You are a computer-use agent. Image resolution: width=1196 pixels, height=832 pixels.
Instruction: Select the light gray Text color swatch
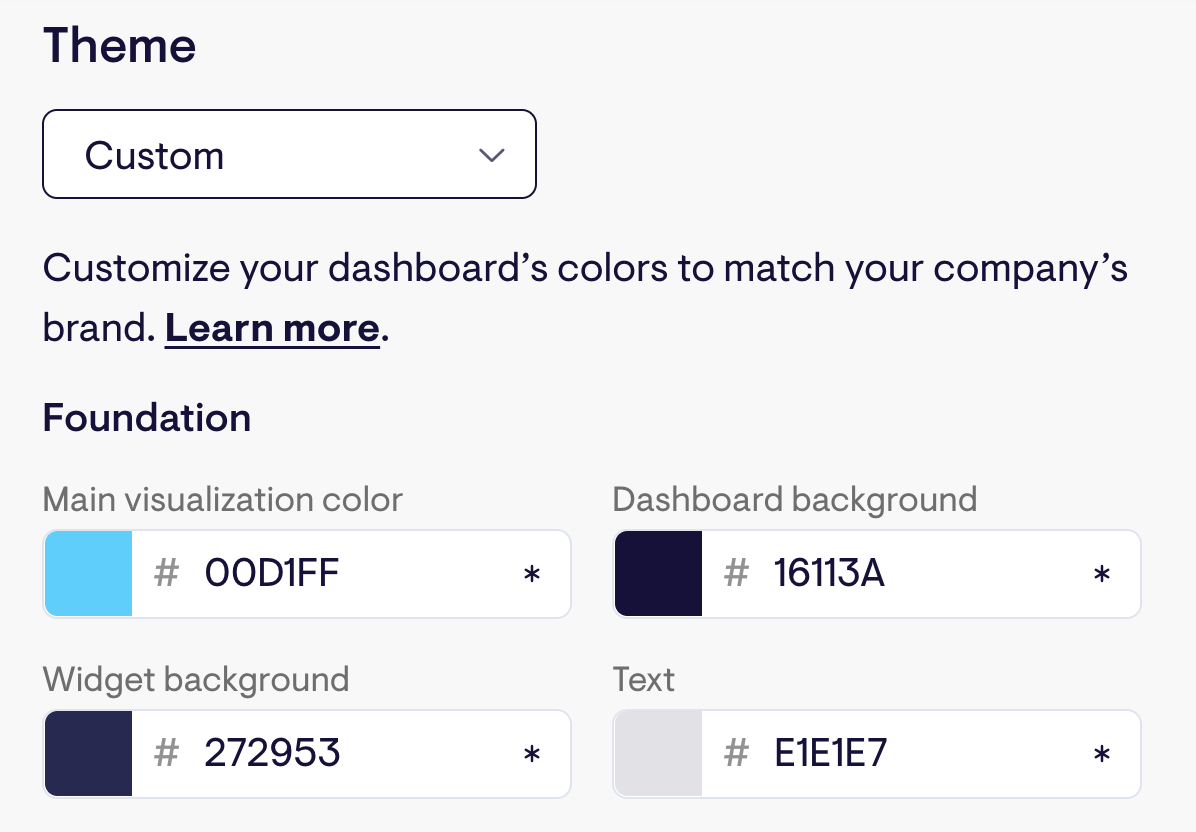657,753
